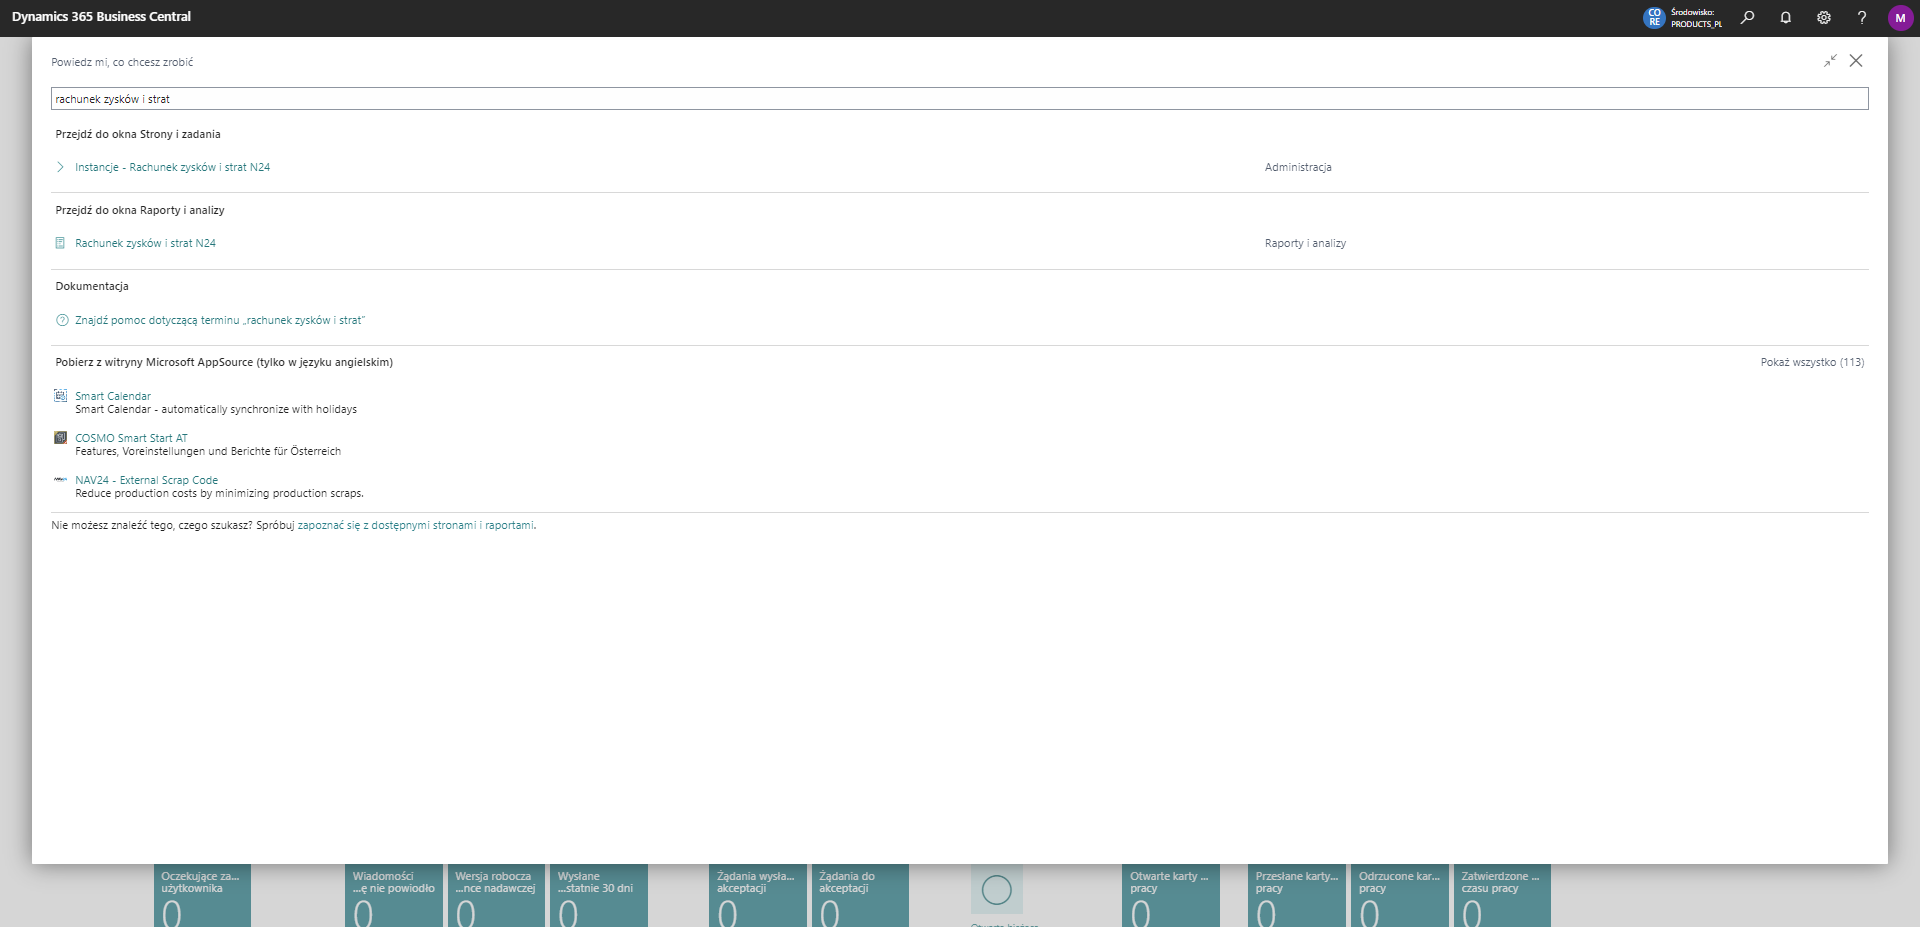Expand the Instancje result chevron

point(60,167)
